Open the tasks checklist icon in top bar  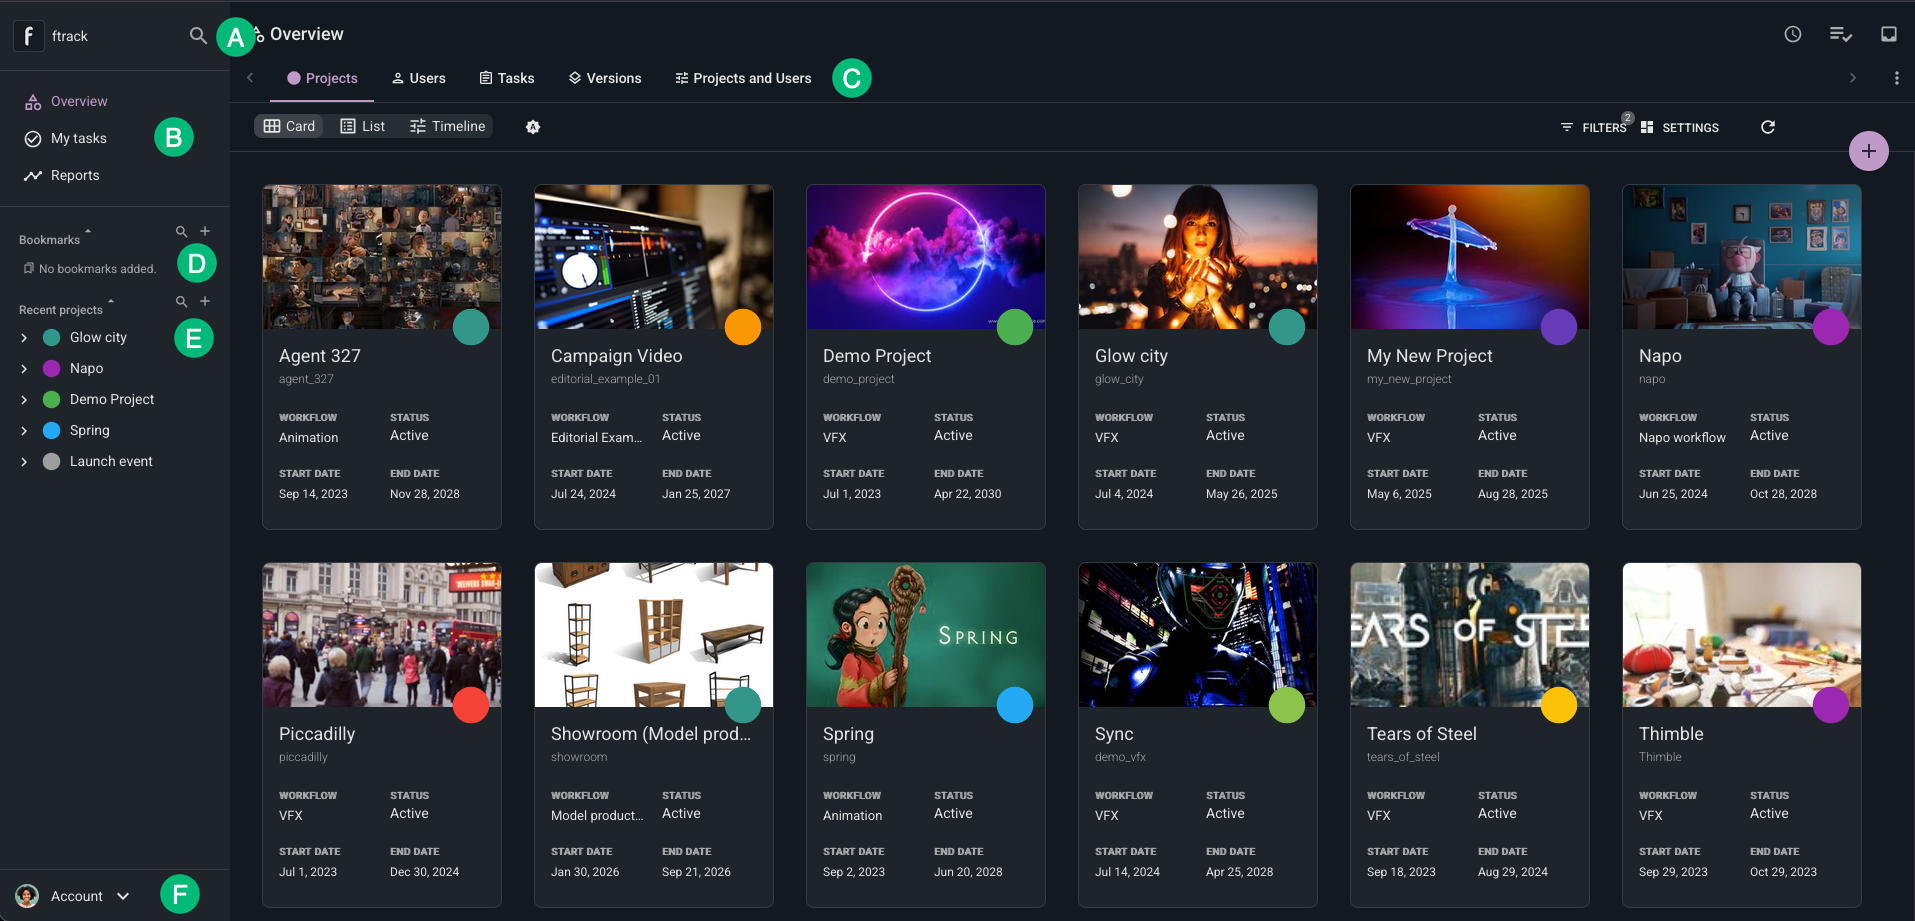coord(1840,34)
